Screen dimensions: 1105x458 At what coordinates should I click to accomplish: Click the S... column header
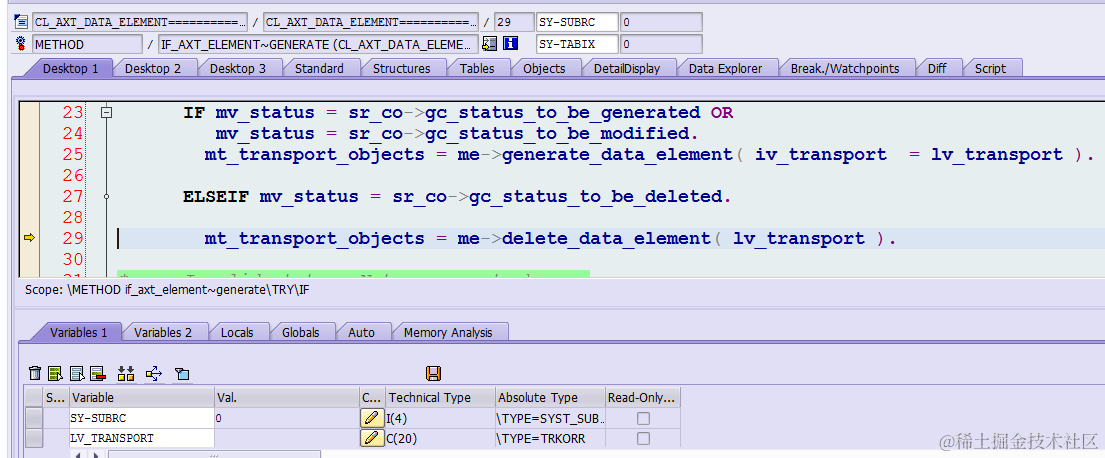tap(56, 397)
